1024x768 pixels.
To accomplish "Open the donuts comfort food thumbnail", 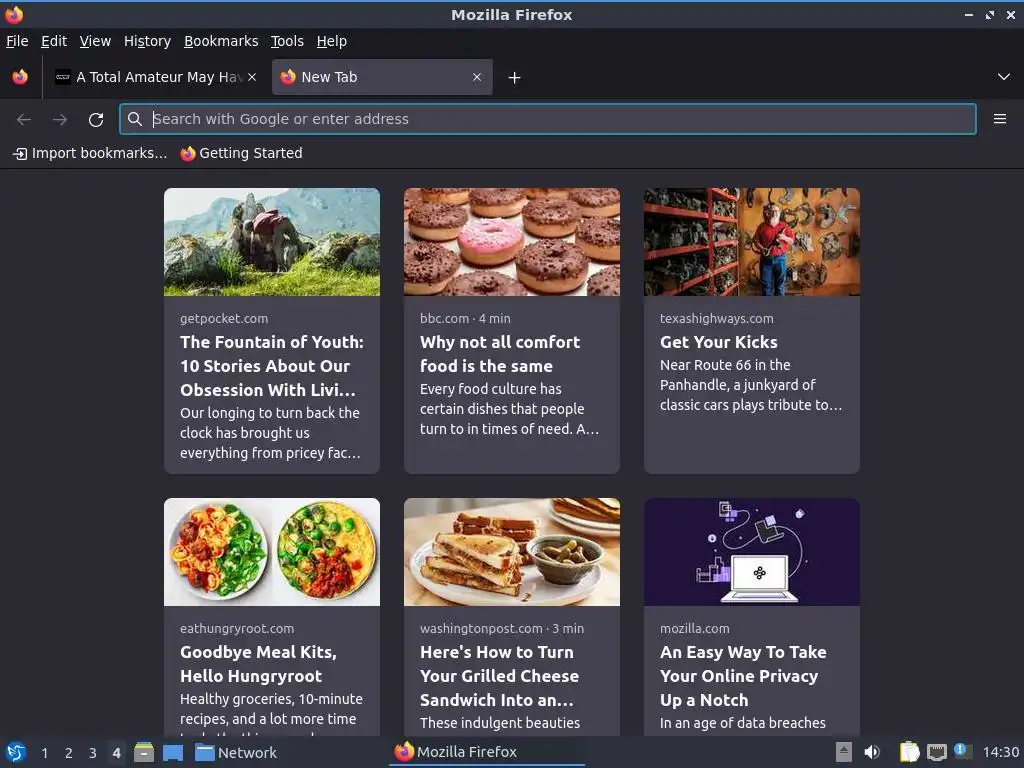I will [512, 242].
